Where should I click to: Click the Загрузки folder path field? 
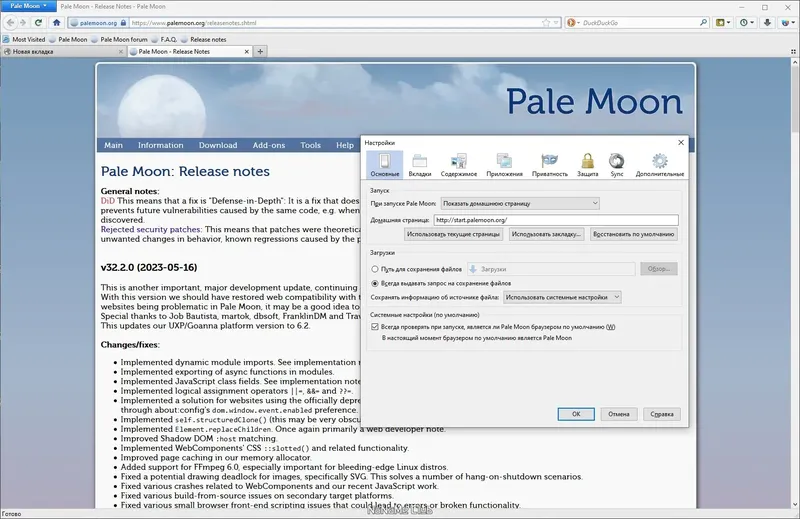551,269
